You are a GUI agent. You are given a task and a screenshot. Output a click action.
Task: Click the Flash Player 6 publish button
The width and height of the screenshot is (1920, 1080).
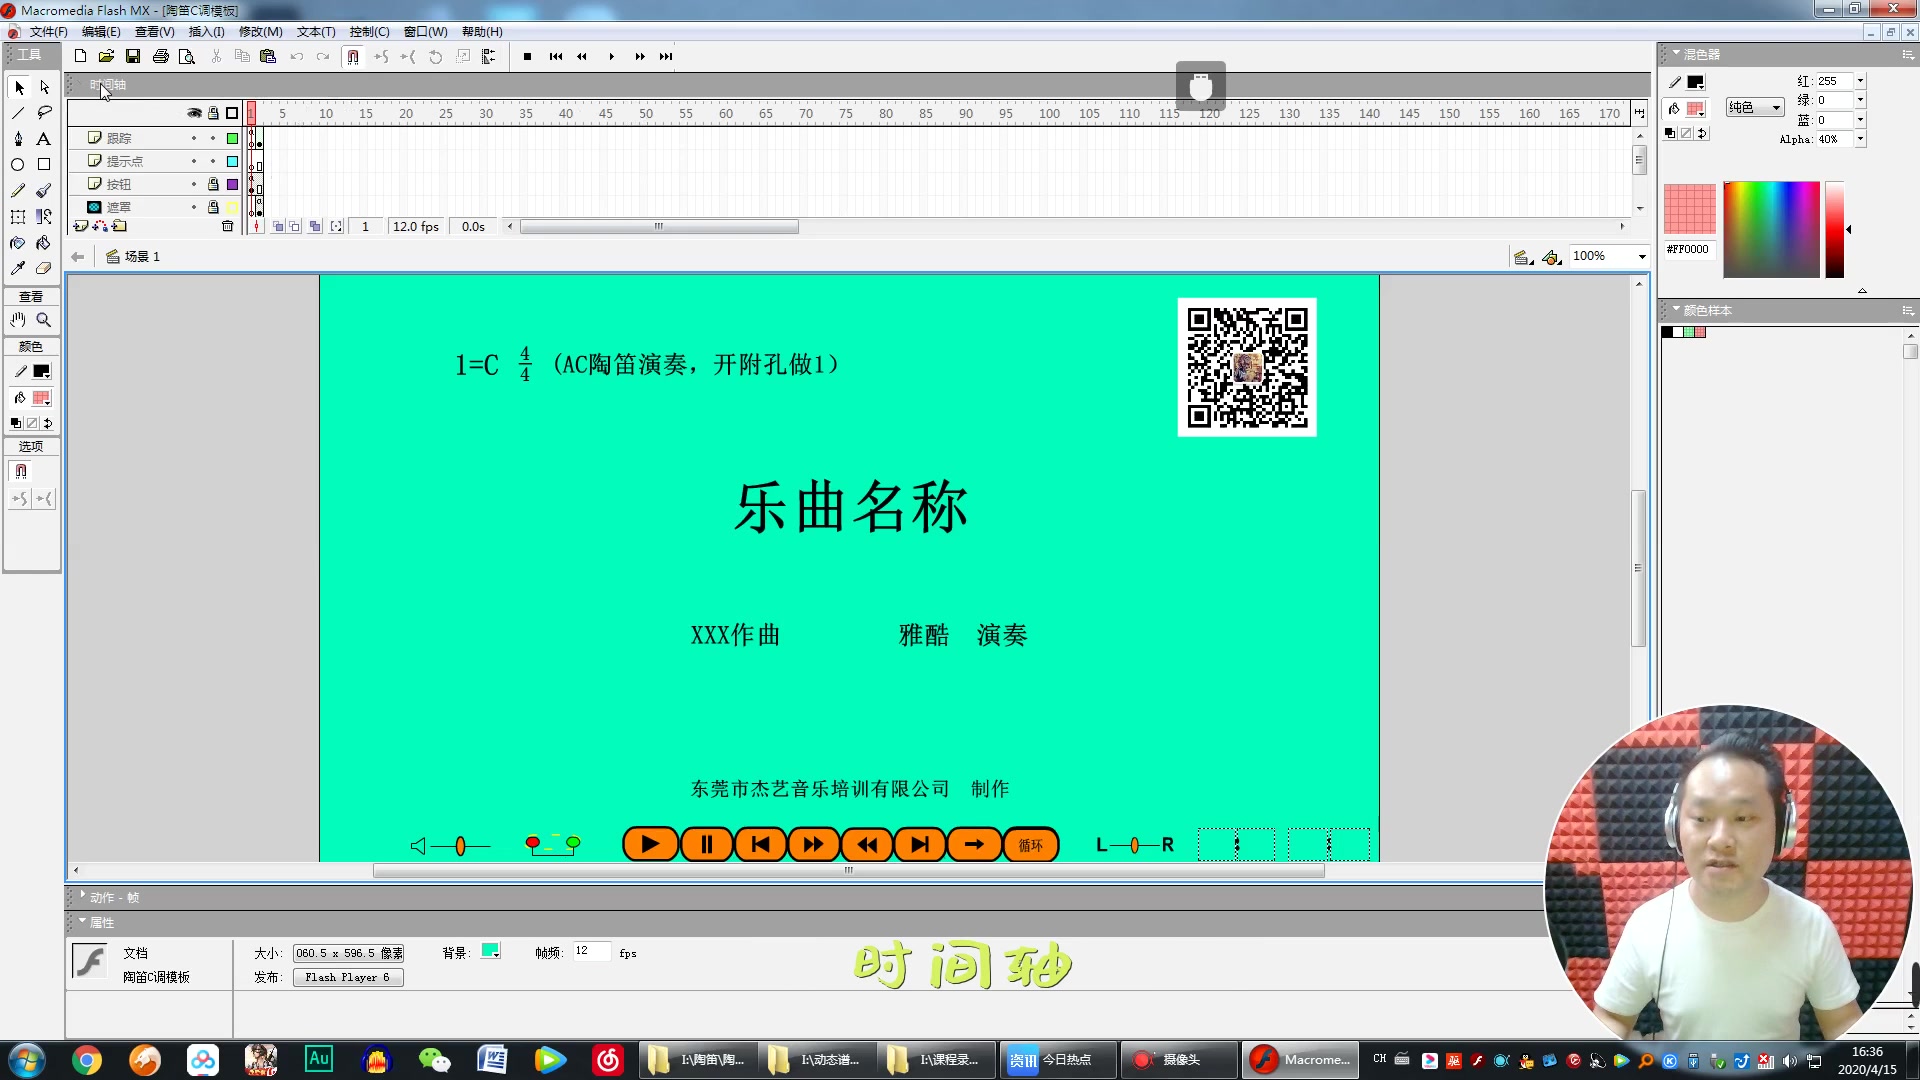pos(348,978)
